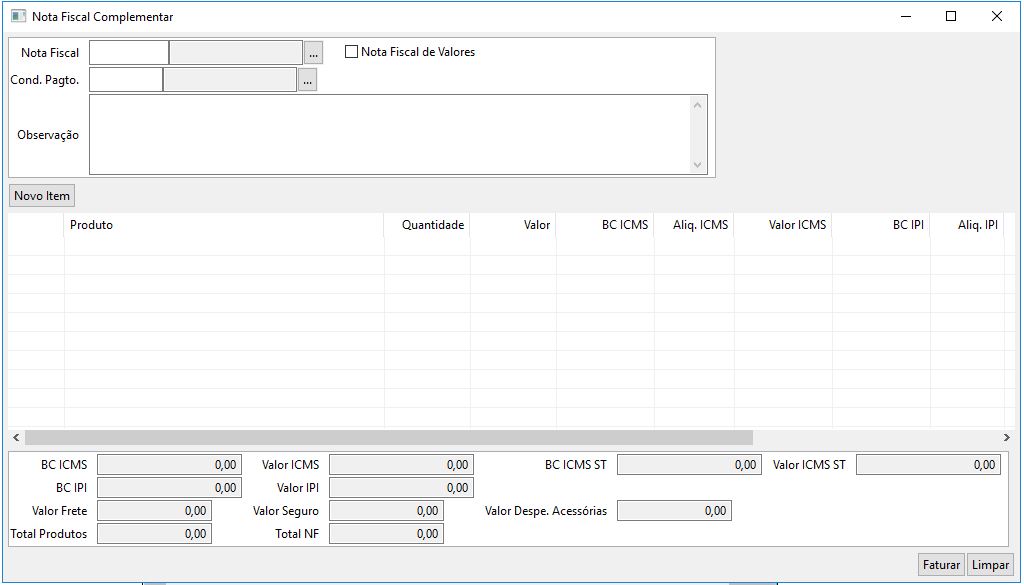Click the Valor Despe. Acessórias field
The width and height of the screenshot is (1024, 585).
pyautogui.click(x=674, y=511)
